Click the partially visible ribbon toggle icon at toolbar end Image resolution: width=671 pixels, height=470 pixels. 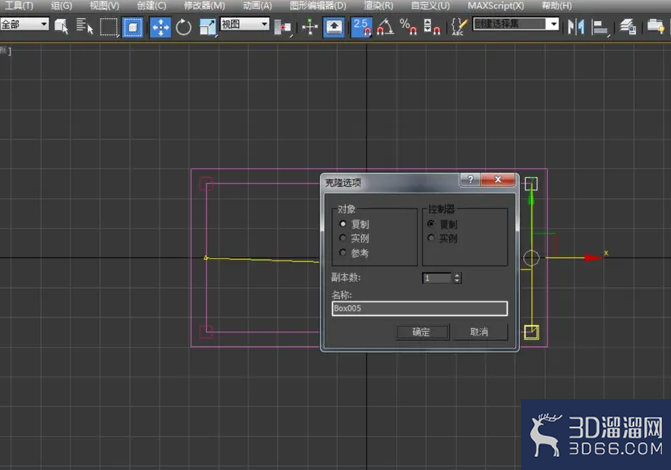click(656, 27)
